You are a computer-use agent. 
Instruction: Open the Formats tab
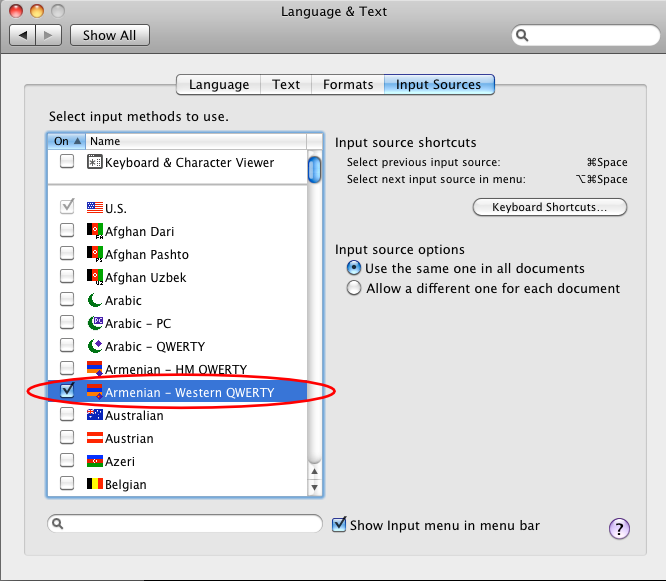pos(348,85)
